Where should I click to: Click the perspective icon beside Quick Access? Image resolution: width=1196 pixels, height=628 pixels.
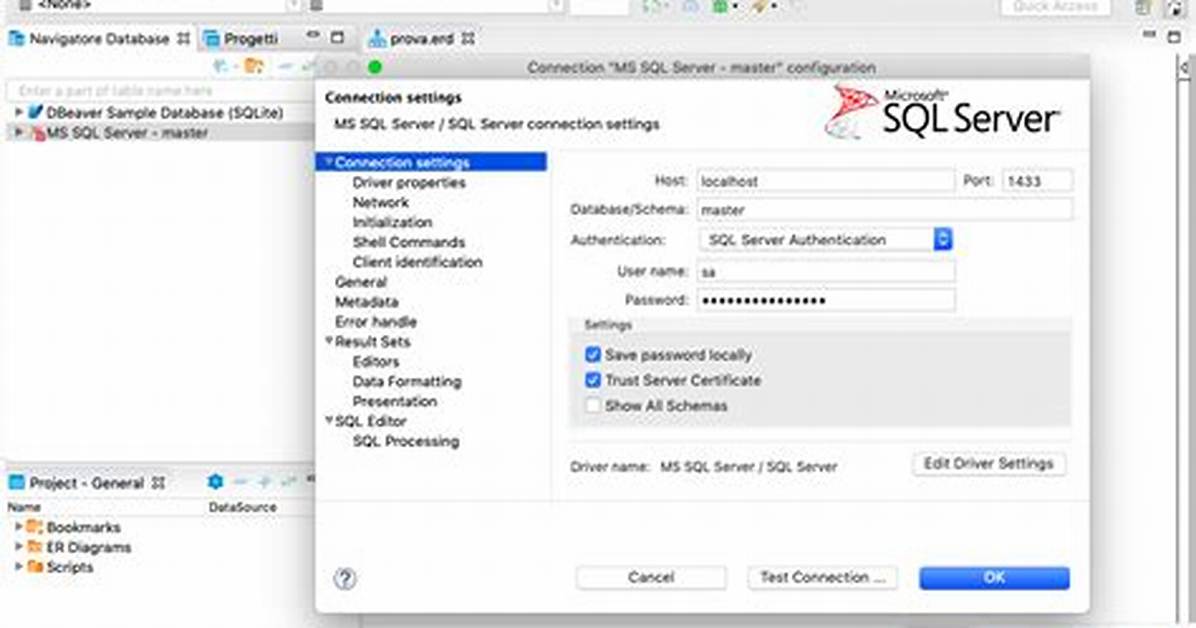tap(1142, 7)
